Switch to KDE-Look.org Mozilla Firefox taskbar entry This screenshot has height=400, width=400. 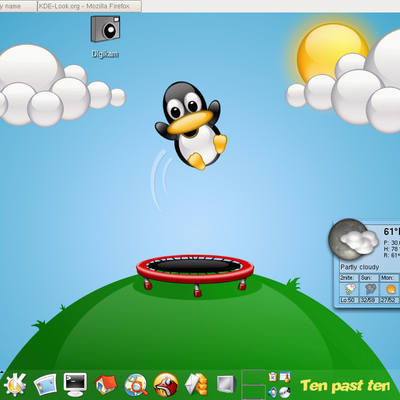coord(89,6)
